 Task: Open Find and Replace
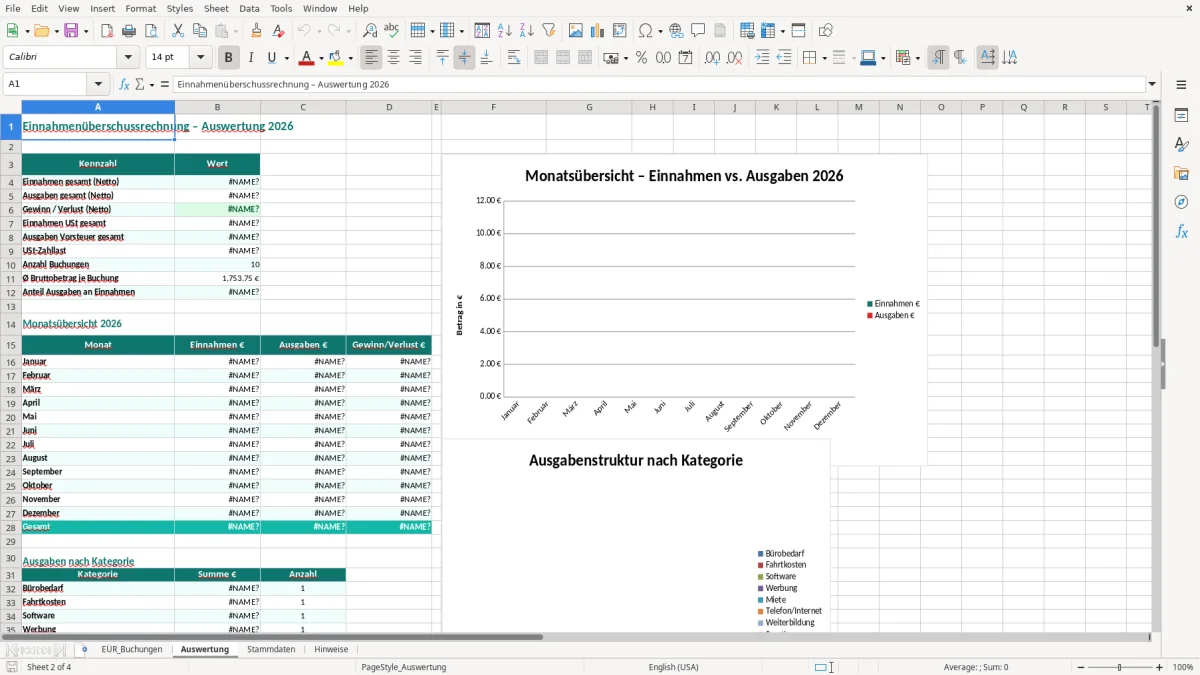(x=370, y=31)
